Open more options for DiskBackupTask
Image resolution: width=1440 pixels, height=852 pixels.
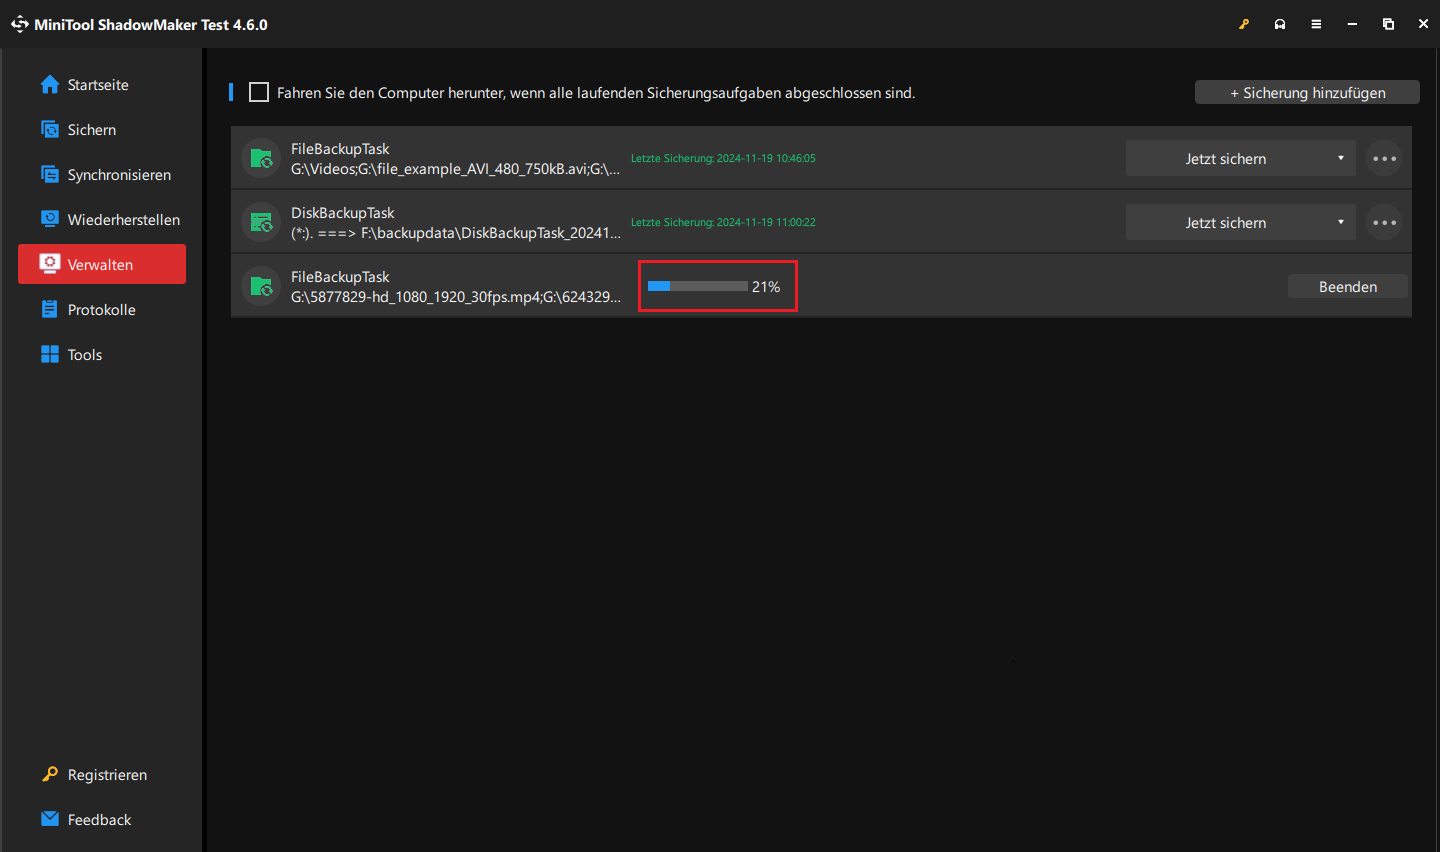[x=1384, y=222]
